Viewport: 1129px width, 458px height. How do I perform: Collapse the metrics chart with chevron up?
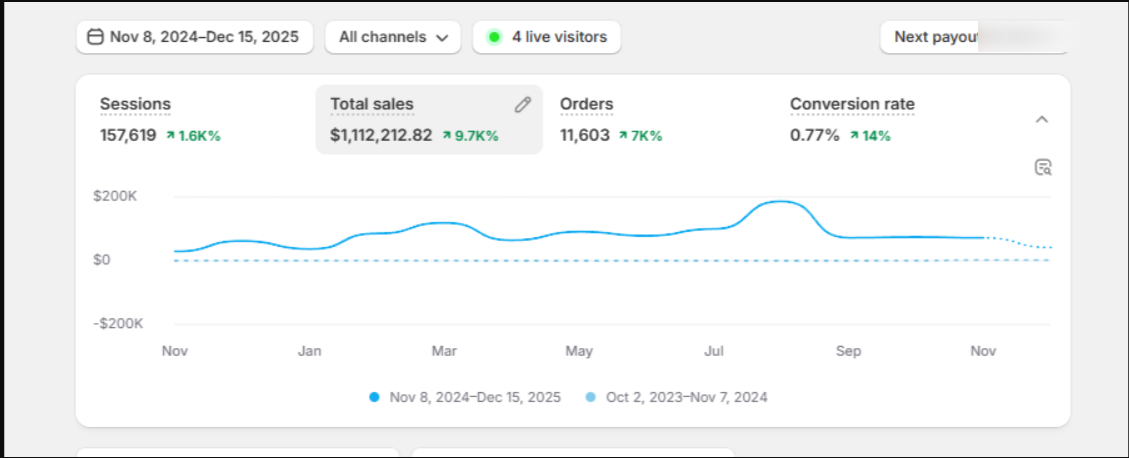coord(1042,120)
